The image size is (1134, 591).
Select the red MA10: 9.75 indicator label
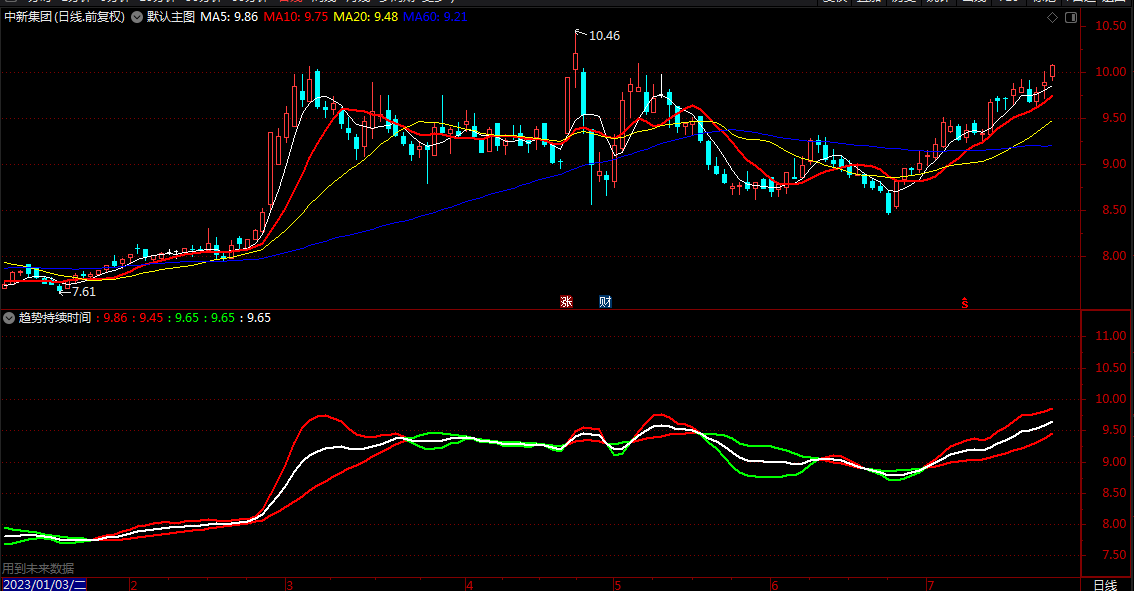(x=295, y=17)
